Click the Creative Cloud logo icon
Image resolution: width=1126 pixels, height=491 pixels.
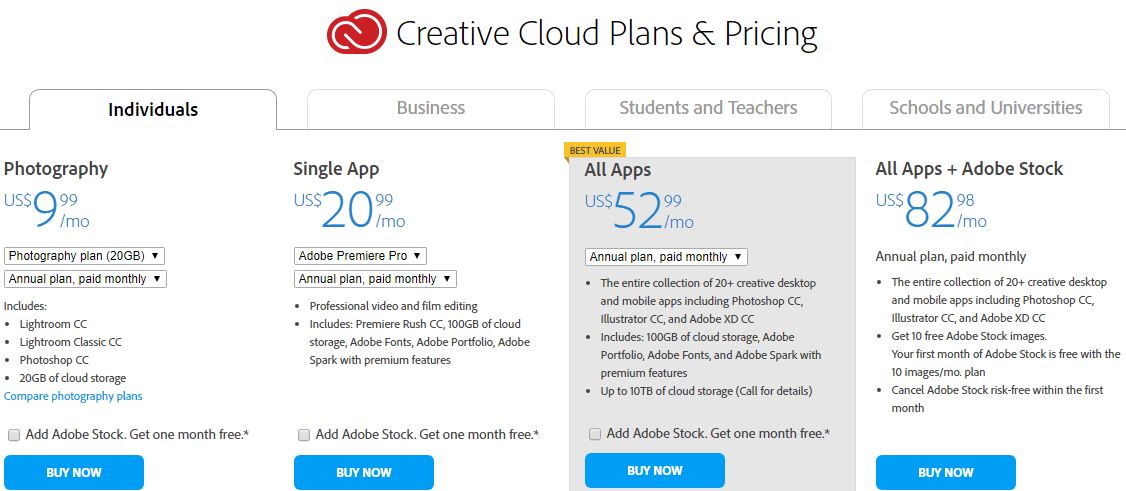tap(357, 32)
